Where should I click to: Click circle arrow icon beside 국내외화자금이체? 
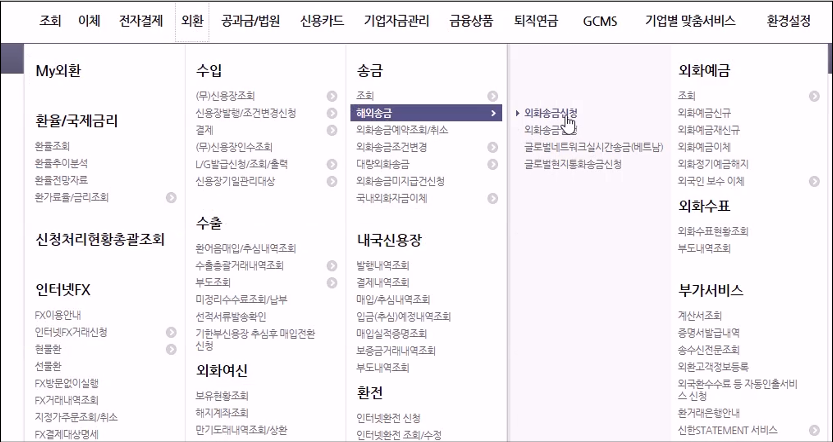click(493, 198)
